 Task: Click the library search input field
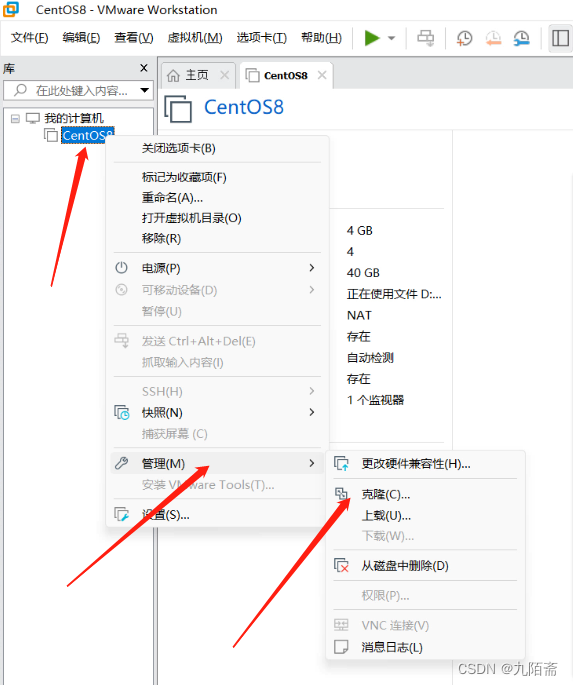79,90
